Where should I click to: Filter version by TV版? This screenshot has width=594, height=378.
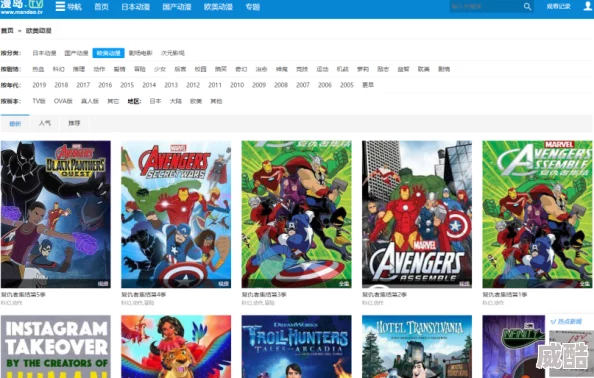click(x=39, y=101)
